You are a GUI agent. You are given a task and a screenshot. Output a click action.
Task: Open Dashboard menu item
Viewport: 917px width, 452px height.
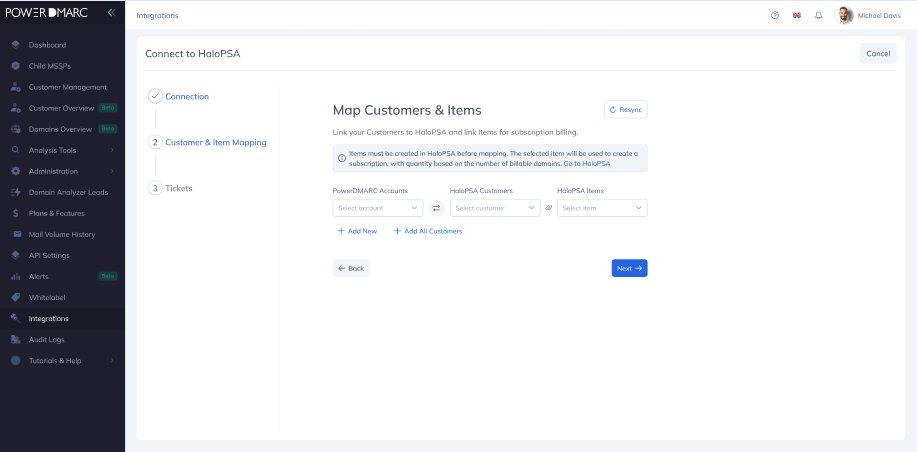click(x=47, y=45)
